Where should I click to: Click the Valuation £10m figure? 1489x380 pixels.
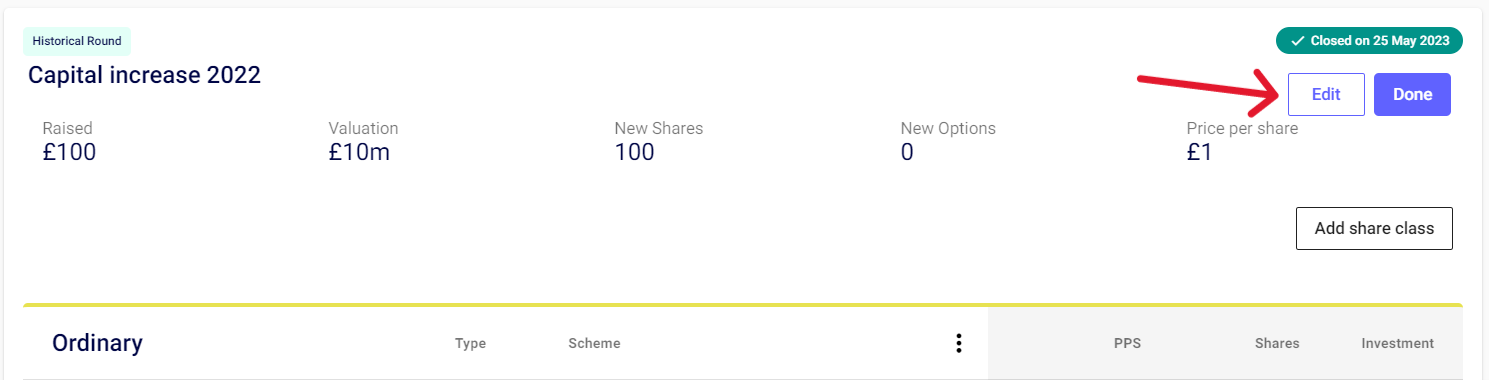coord(359,152)
